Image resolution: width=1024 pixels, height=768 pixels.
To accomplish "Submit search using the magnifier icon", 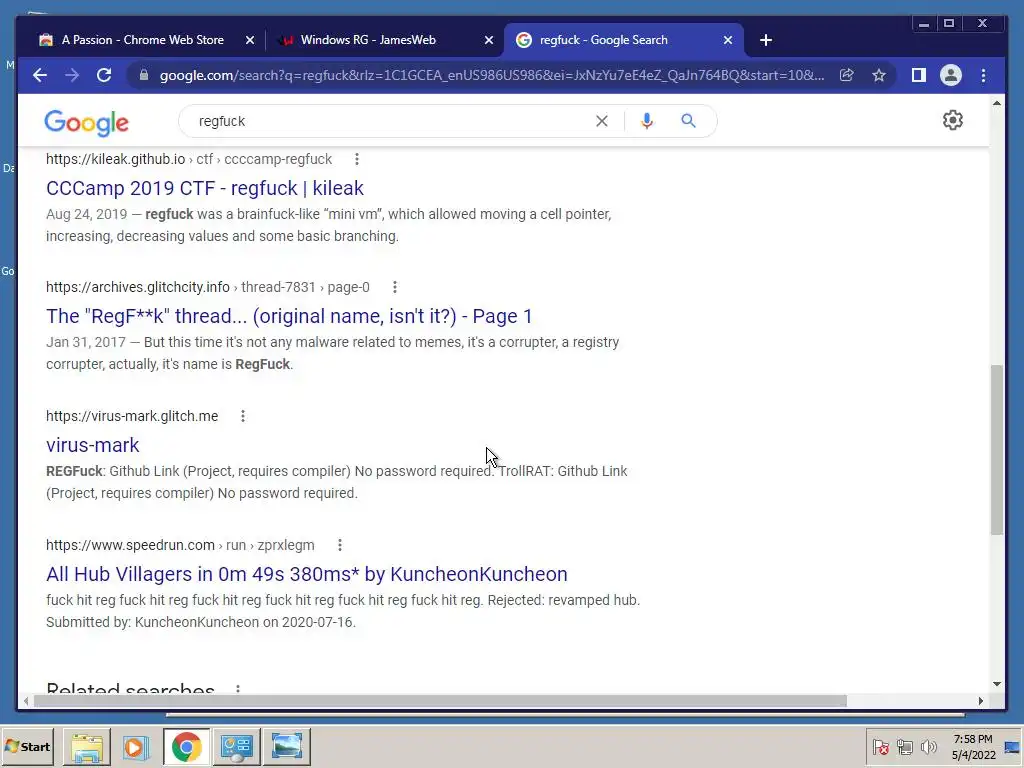I will (688, 121).
